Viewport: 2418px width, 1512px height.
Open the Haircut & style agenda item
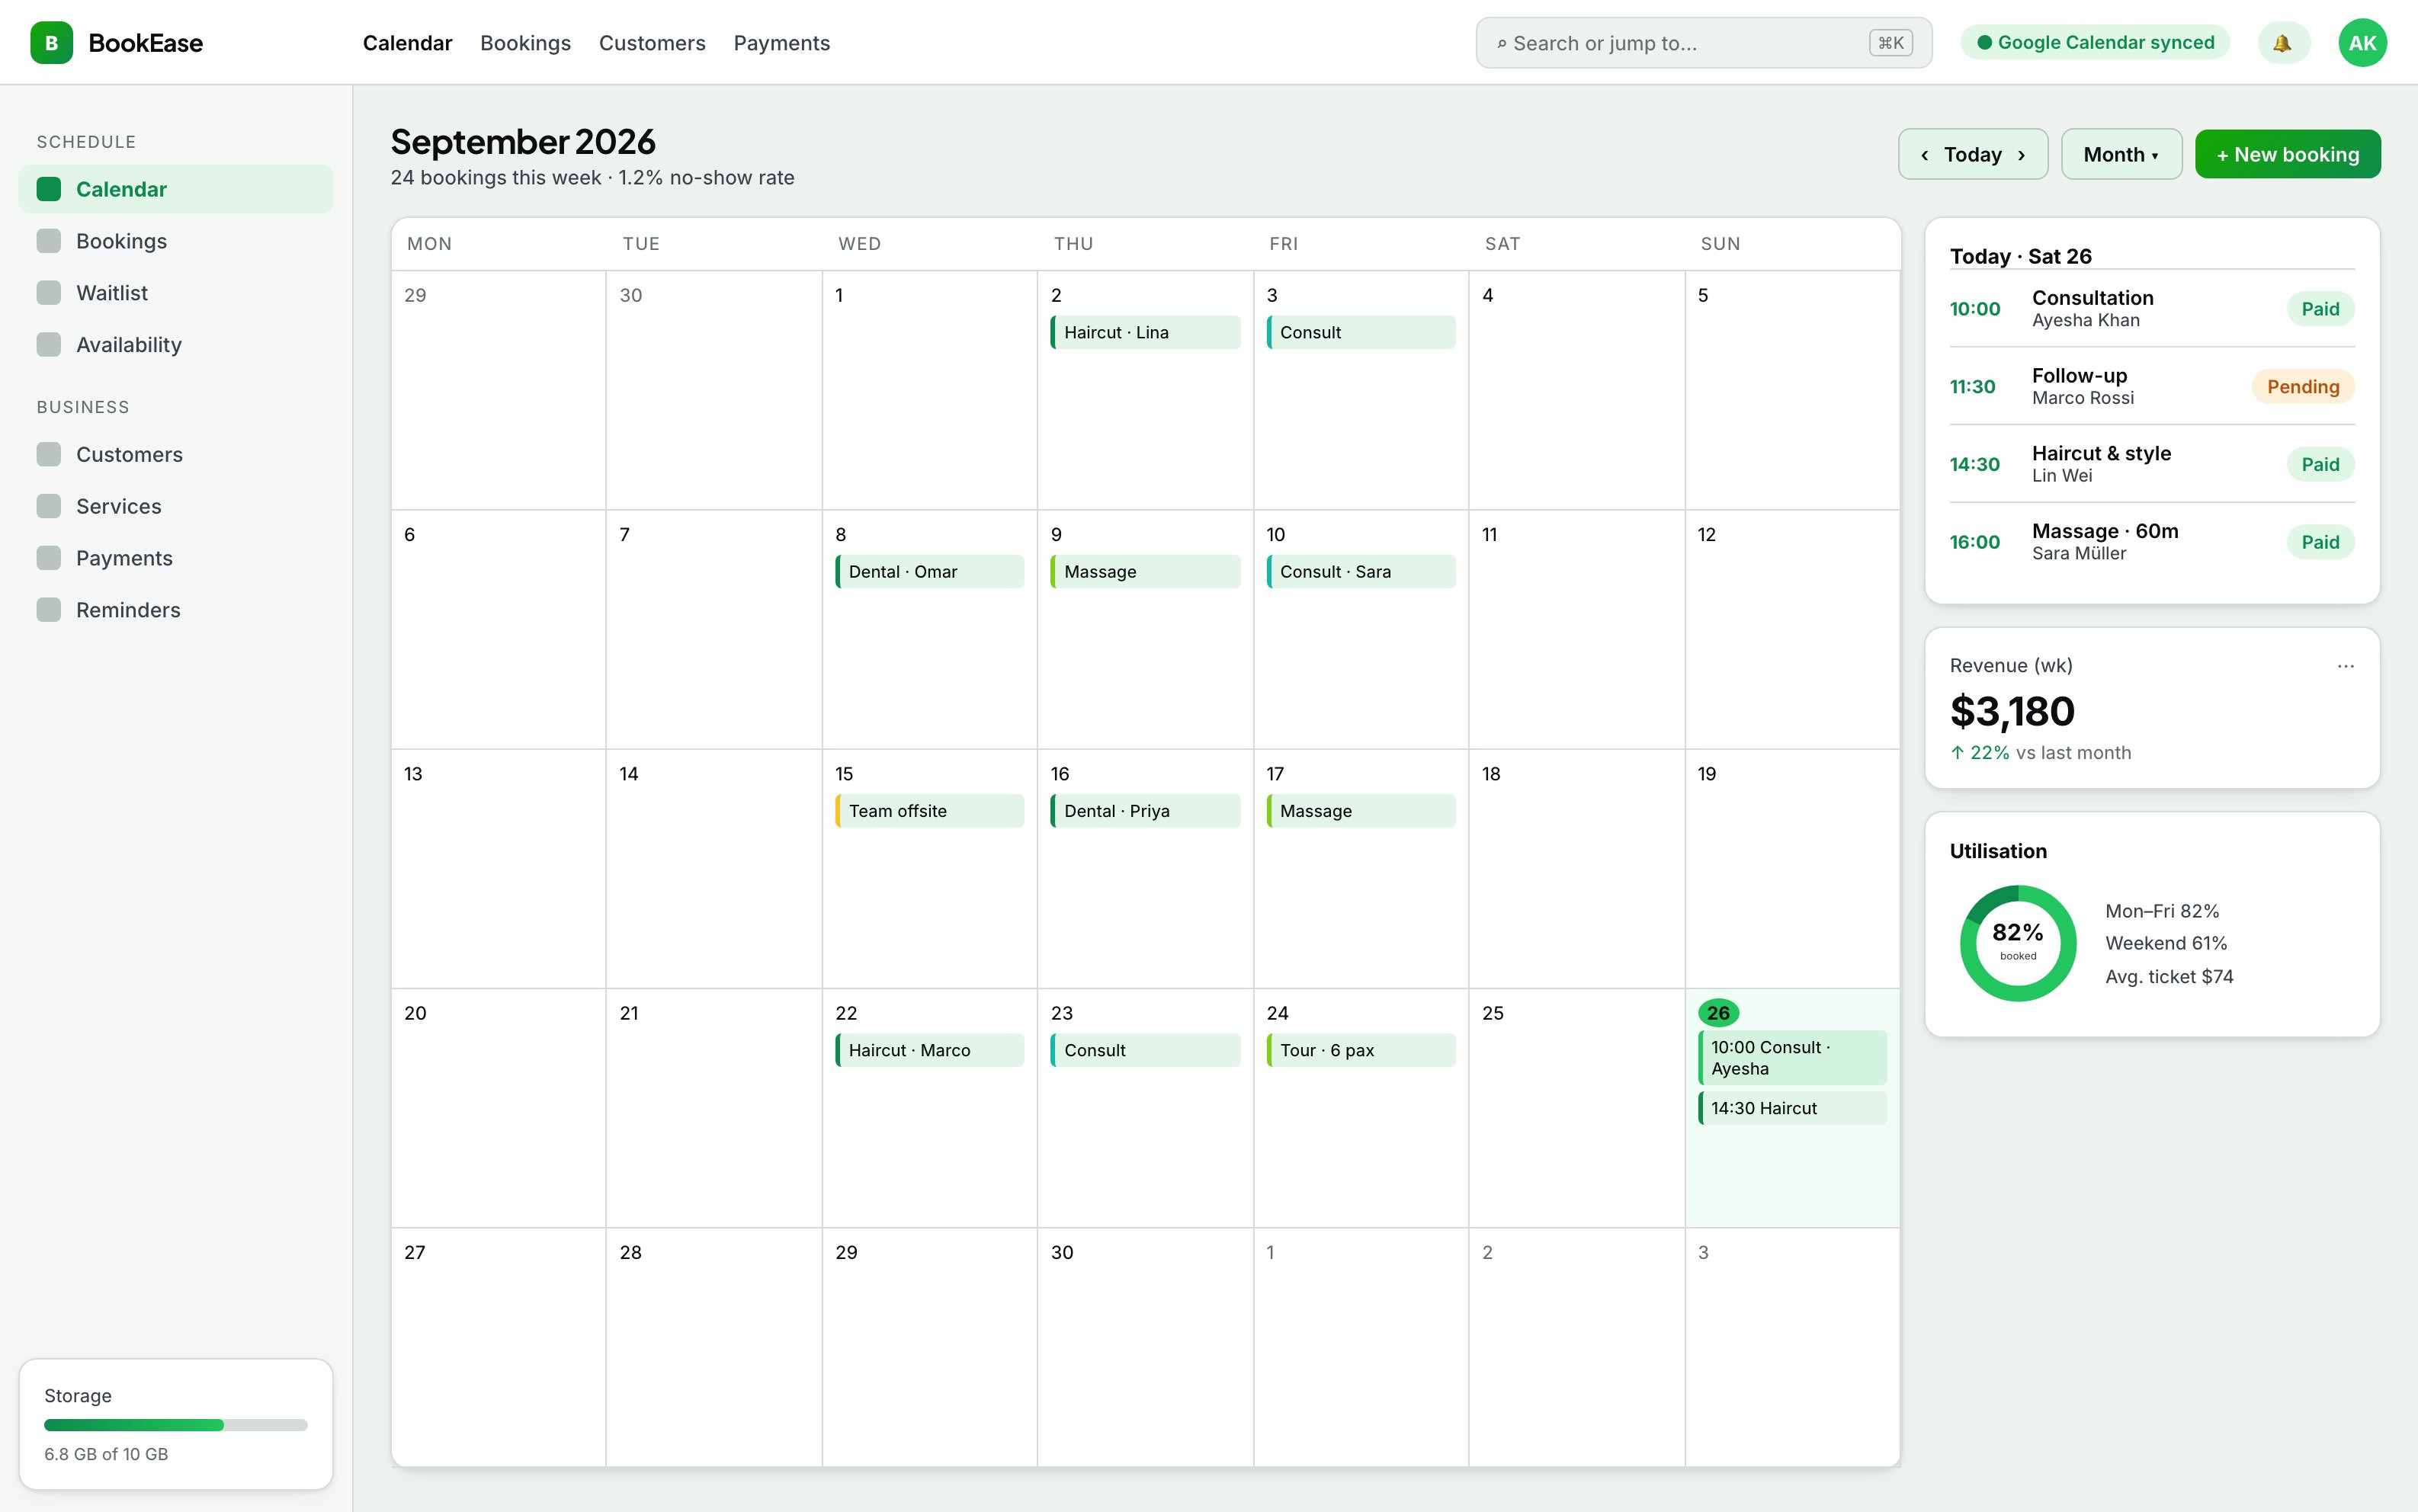pyautogui.click(x=2152, y=465)
